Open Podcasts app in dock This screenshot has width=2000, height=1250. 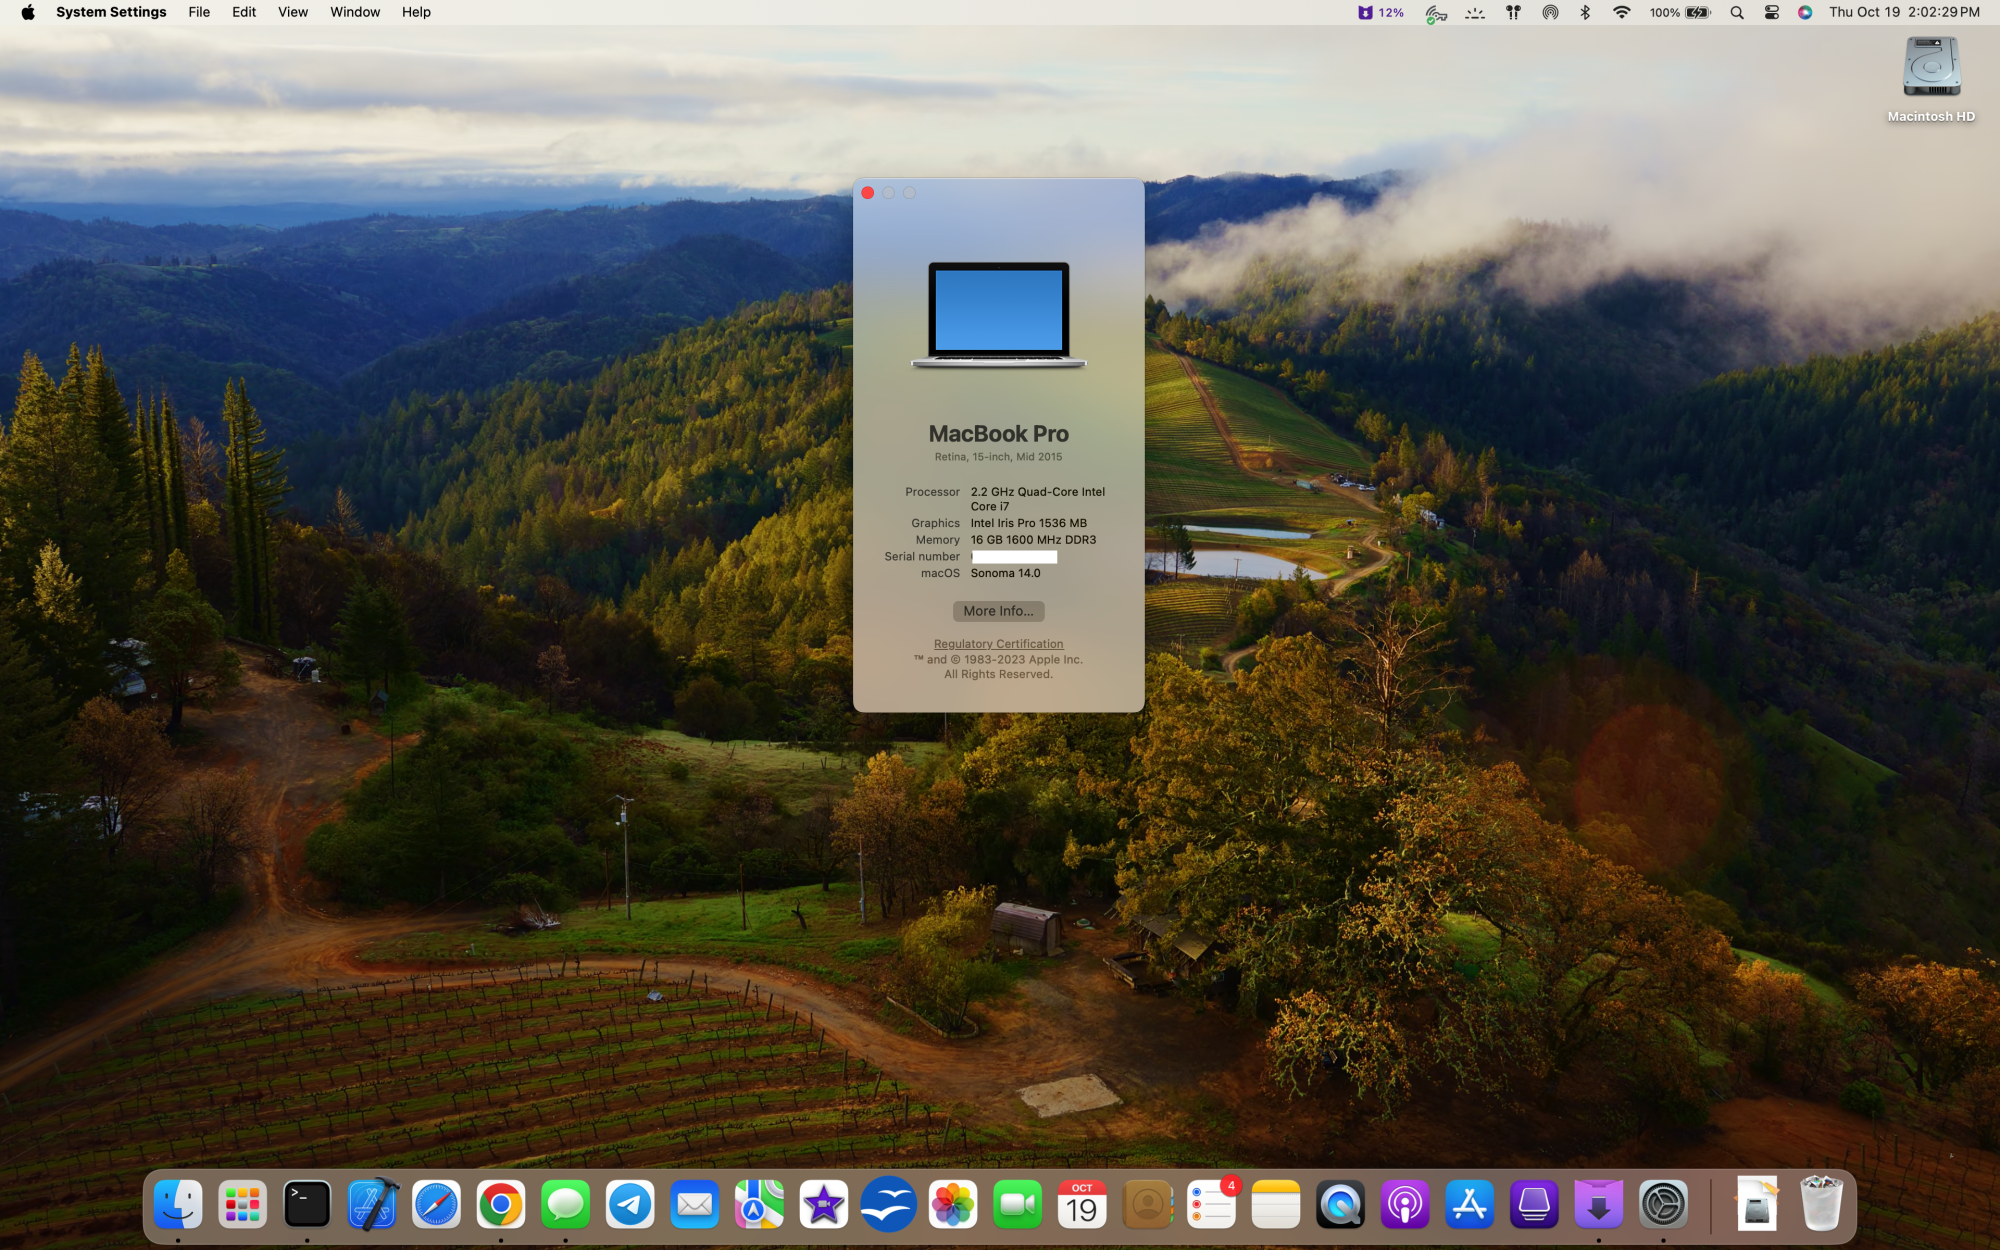[1404, 1204]
